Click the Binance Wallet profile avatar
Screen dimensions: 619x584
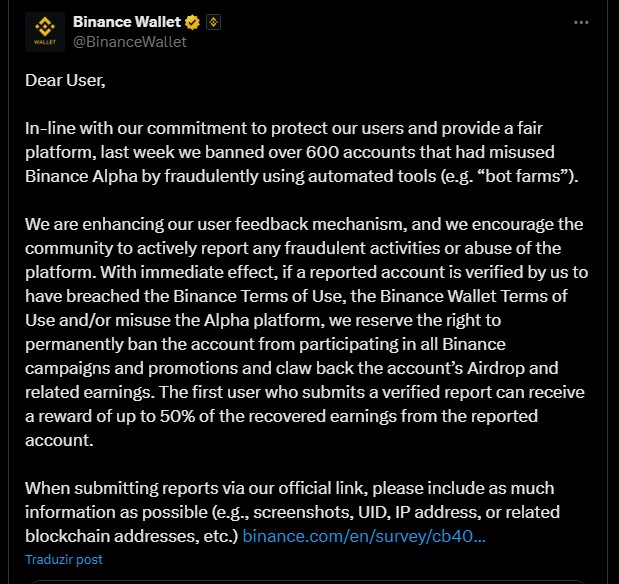point(44,32)
